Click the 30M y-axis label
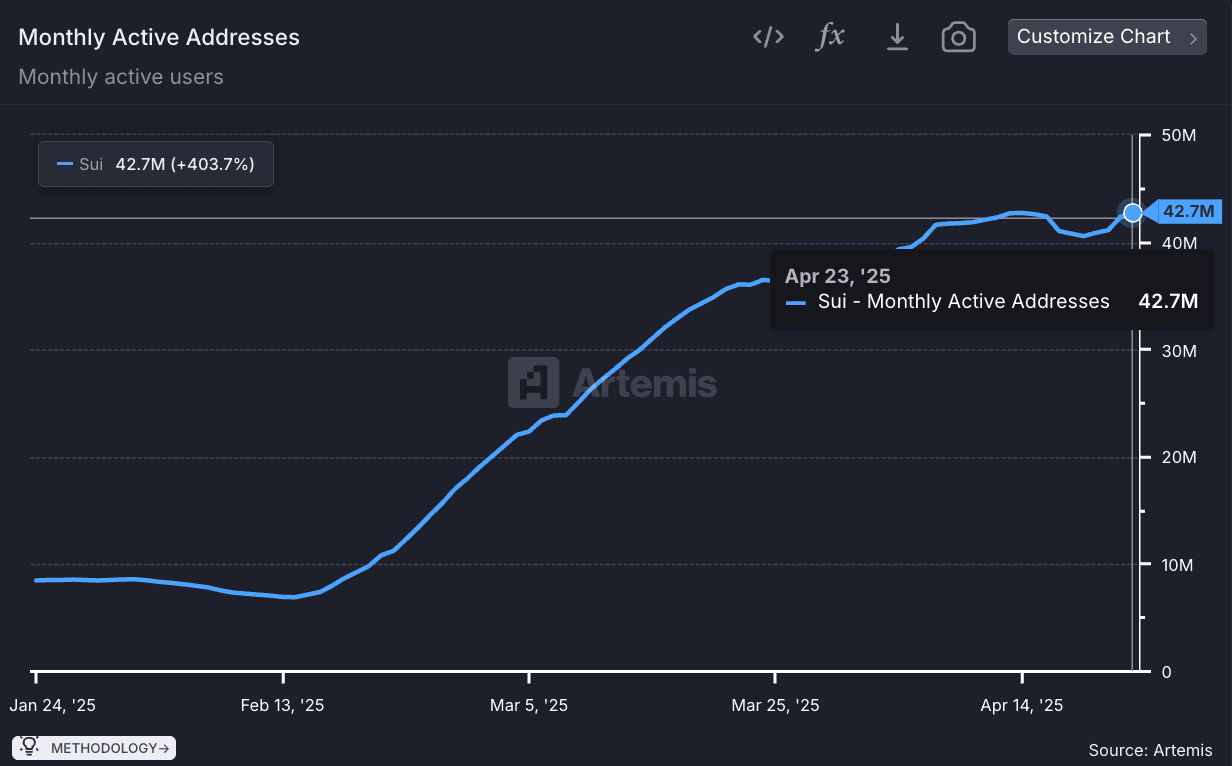Screen dimensions: 1232x766 pos(1178,351)
